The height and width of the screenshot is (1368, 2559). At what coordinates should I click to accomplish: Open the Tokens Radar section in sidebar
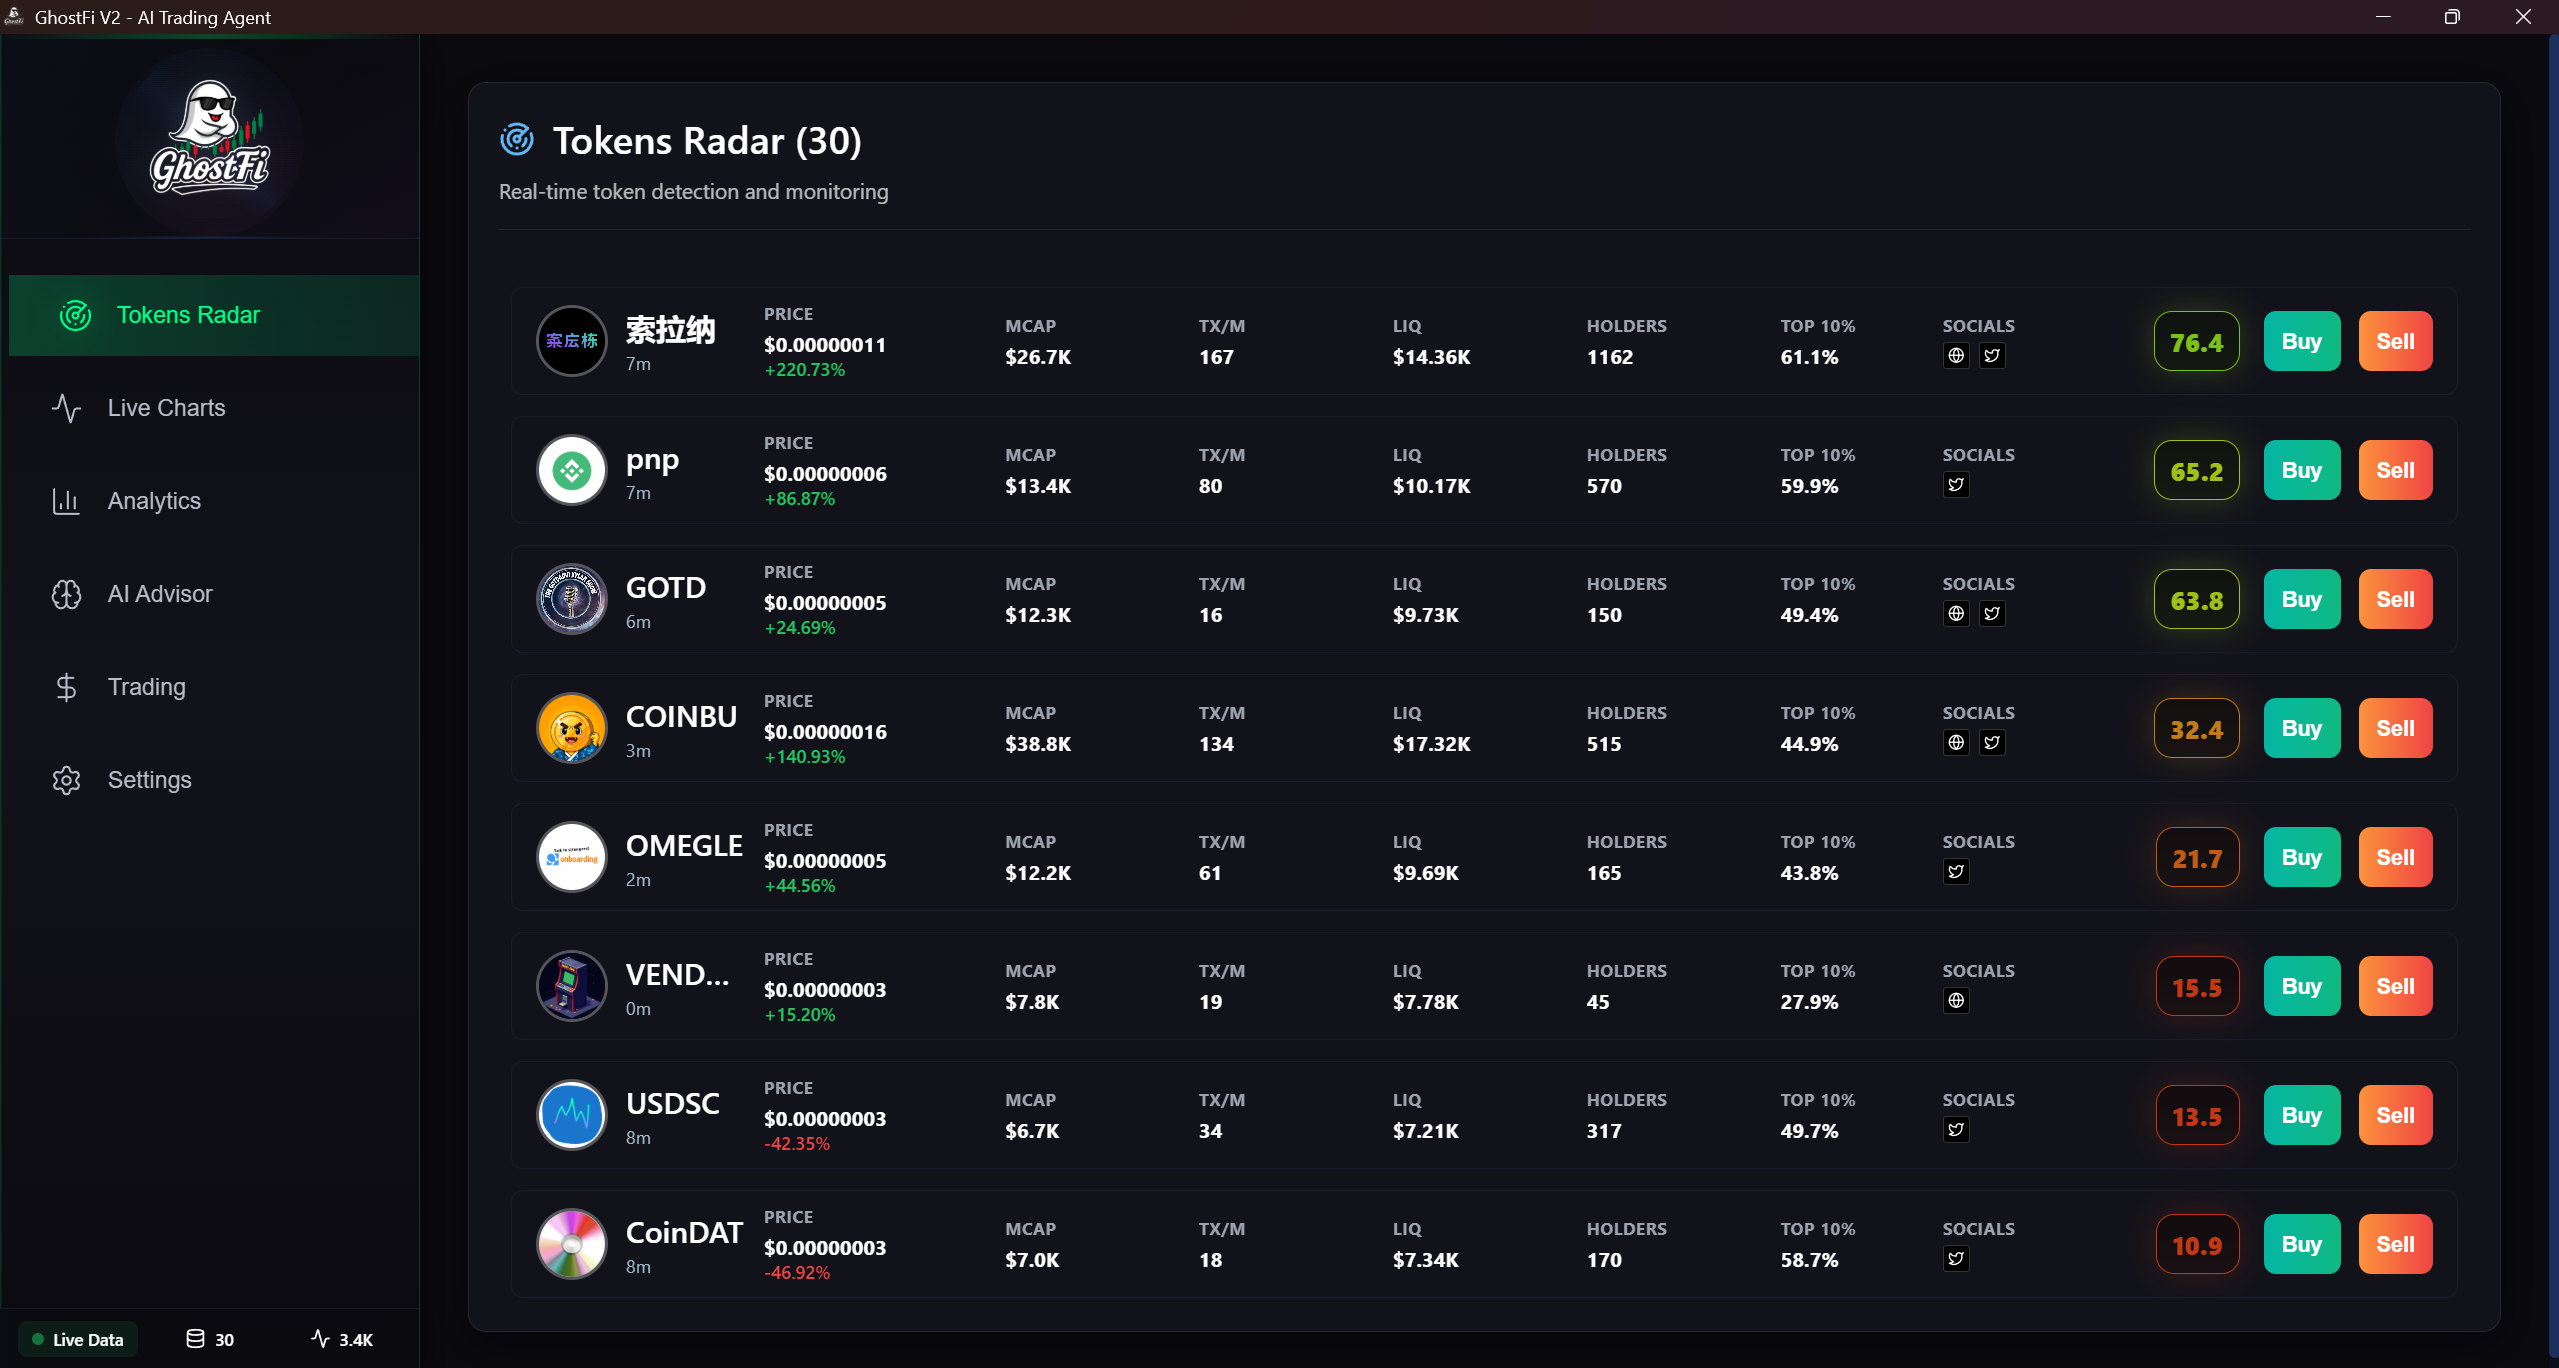point(188,314)
